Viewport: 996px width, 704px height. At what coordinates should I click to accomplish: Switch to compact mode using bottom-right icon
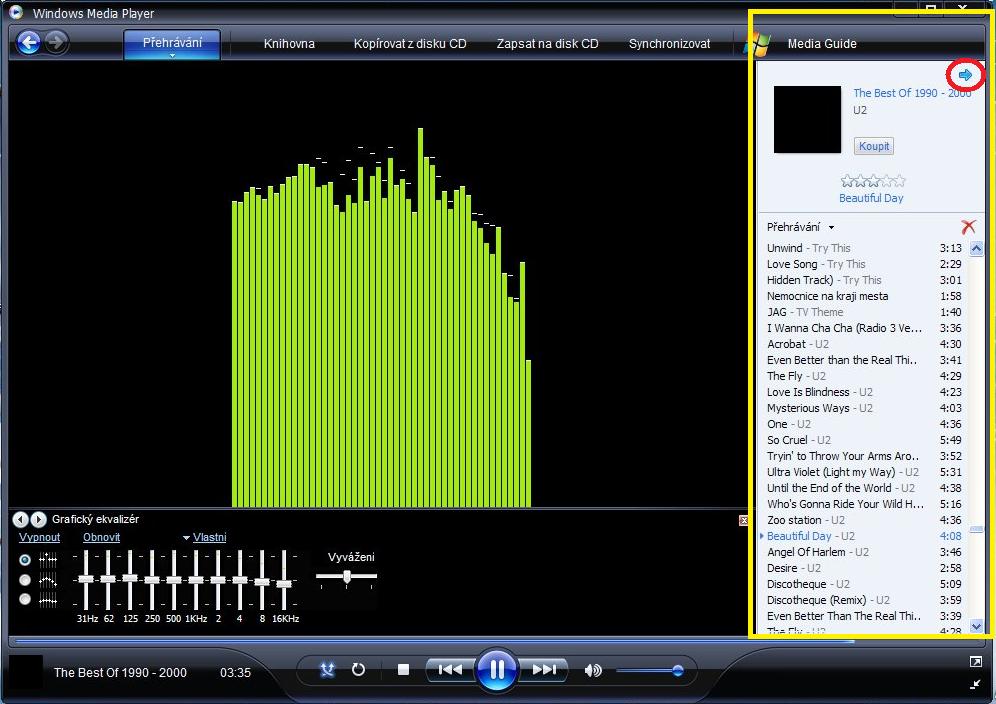pos(975,684)
